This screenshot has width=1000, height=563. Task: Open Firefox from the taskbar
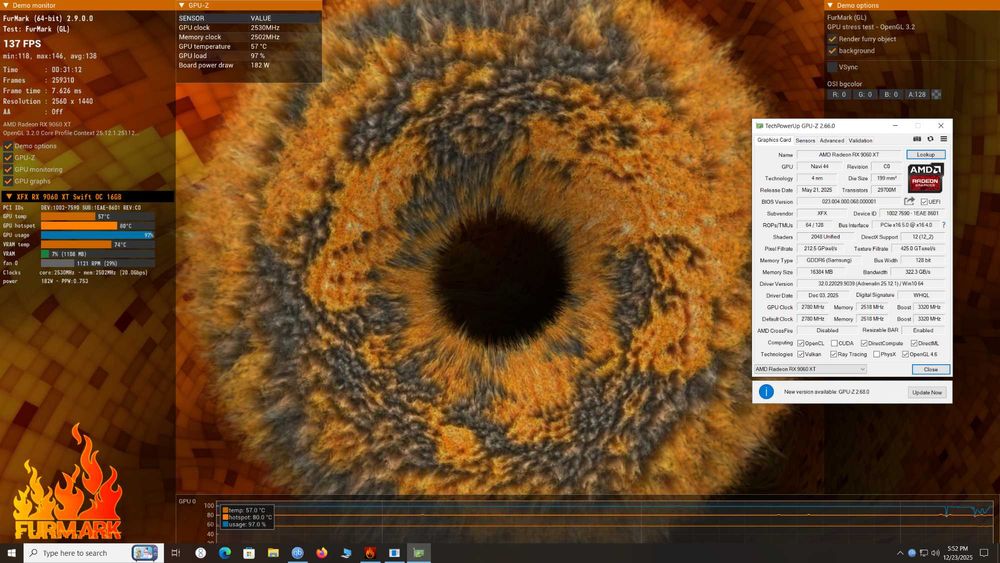pos(321,553)
